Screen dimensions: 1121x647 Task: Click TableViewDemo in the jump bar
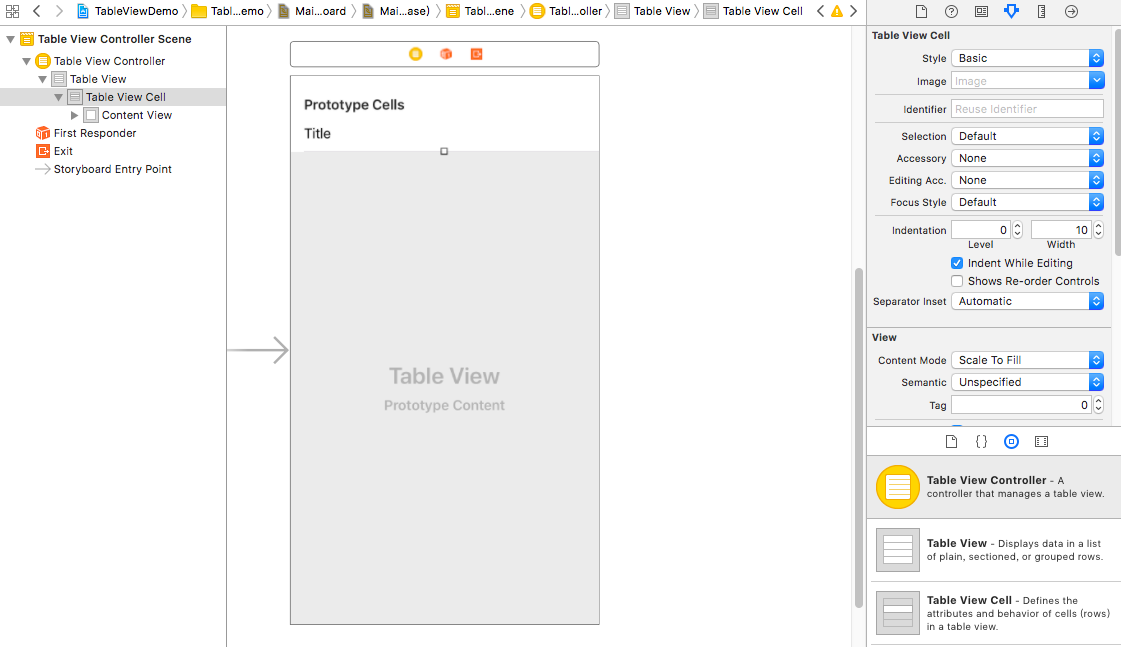tap(136, 11)
